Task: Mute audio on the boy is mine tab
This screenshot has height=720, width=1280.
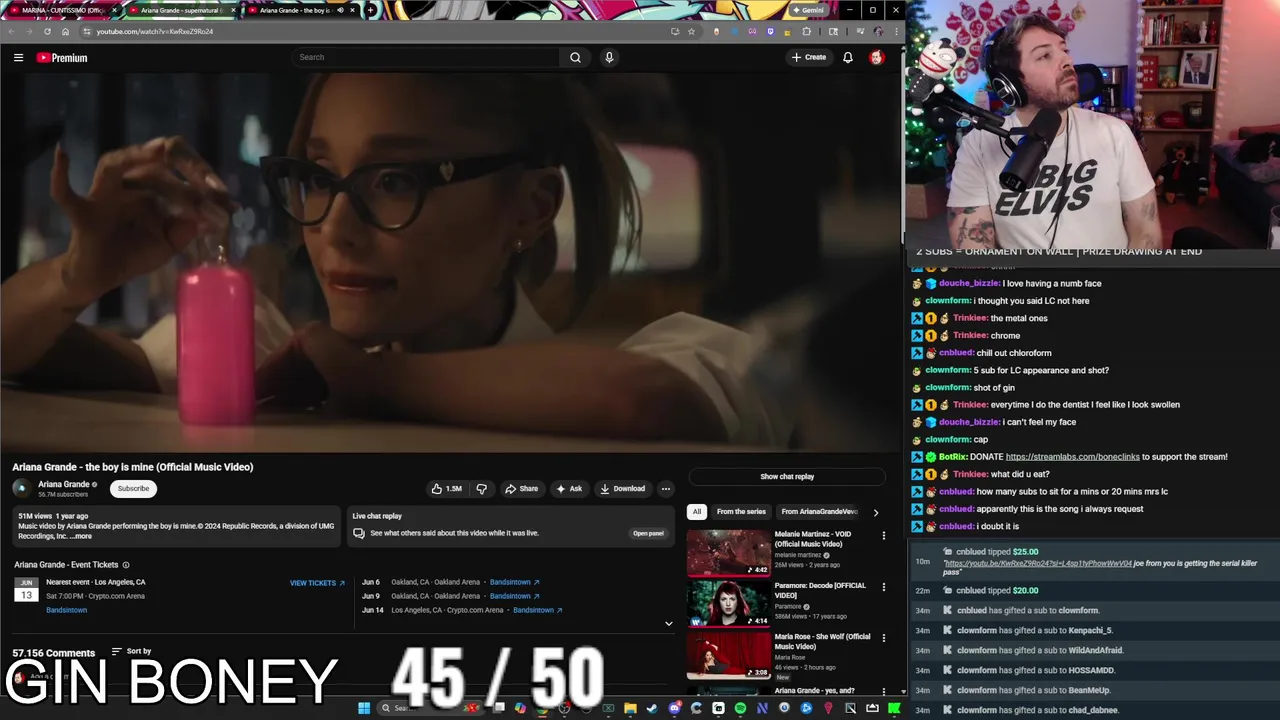Action: 340,10
